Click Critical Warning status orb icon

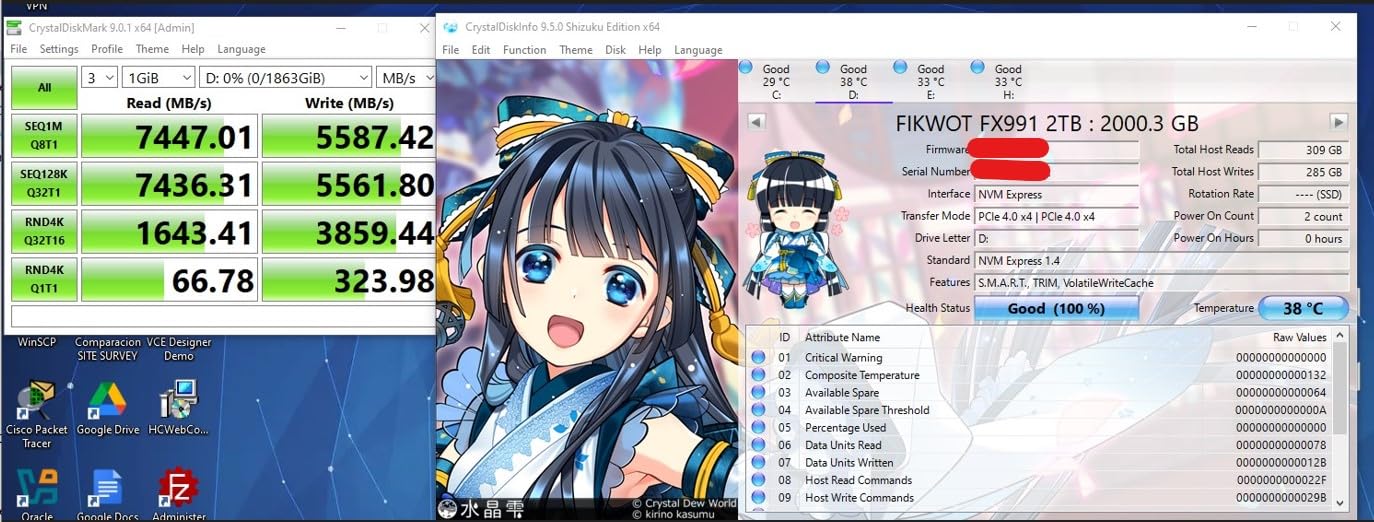[758, 358]
